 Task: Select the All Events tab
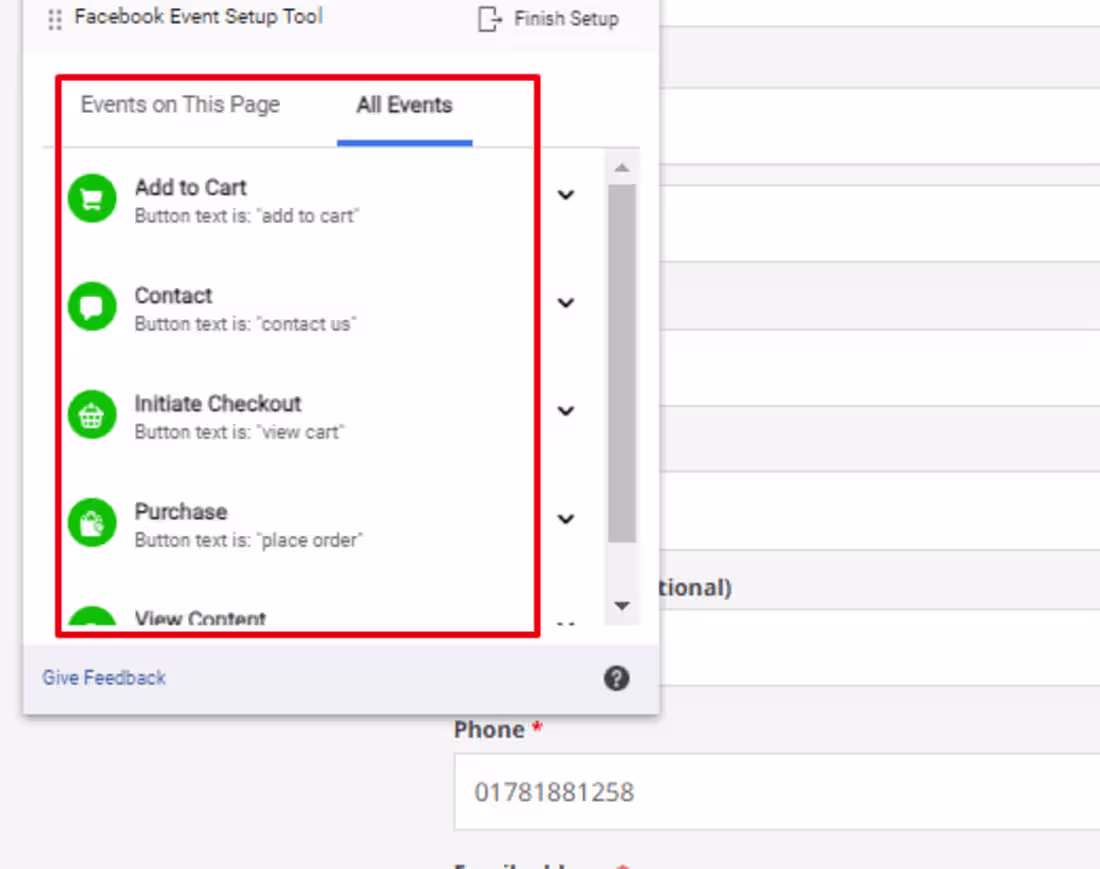pyautogui.click(x=404, y=105)
